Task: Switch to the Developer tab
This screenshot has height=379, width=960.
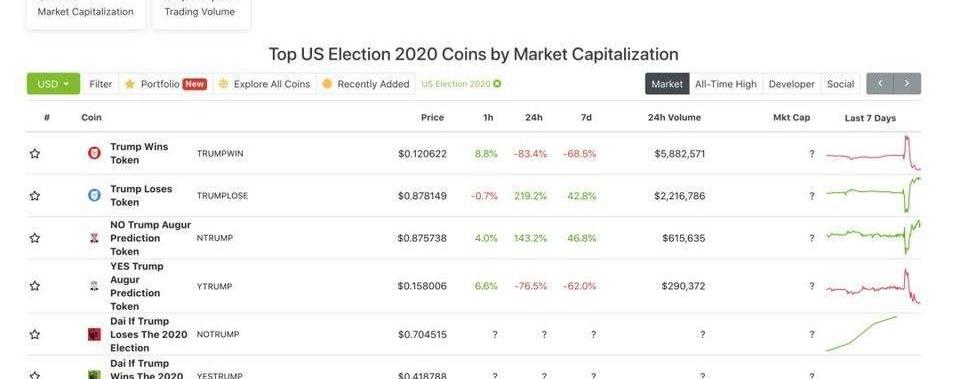Action: pos(791,84)
